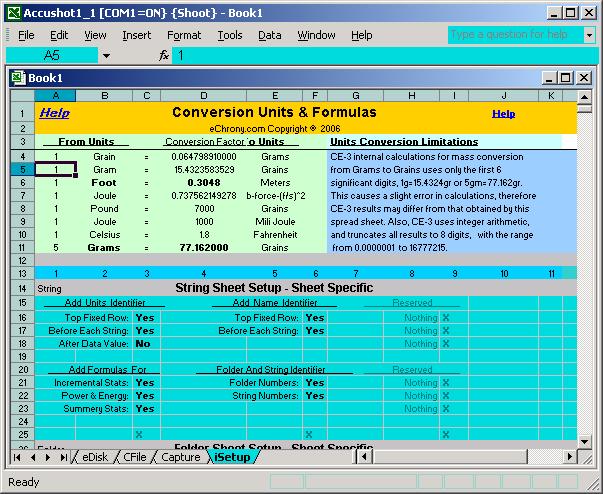
Task: Select row 11 header
Action: [22, 248]
